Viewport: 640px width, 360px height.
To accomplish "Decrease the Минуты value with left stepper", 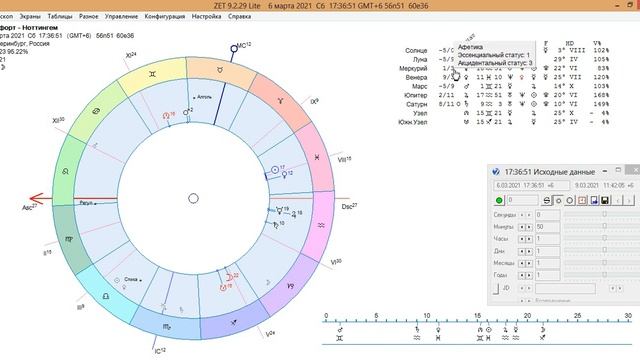I will pos(522,227).
